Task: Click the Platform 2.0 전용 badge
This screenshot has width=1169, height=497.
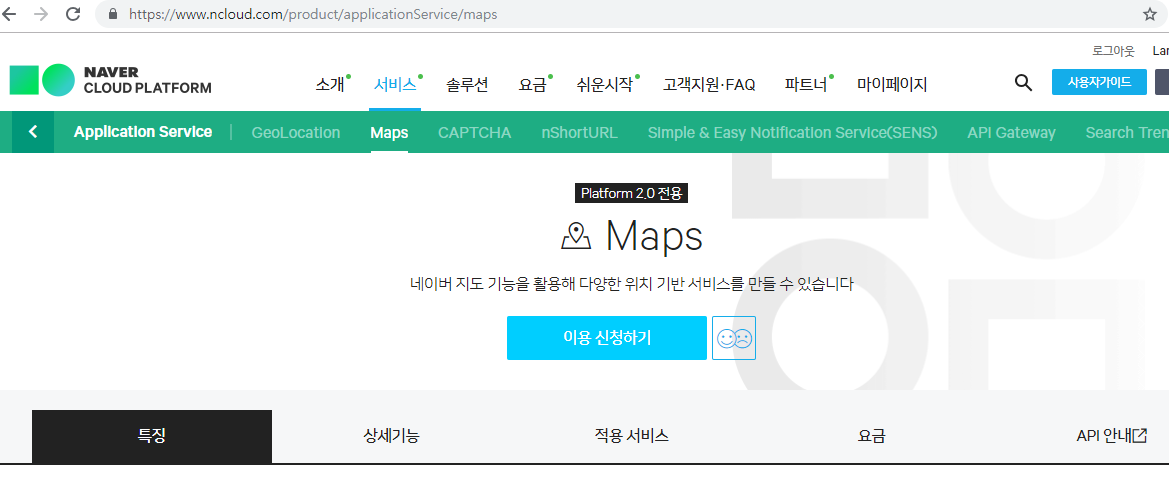Action: click(x=631, y=193)
